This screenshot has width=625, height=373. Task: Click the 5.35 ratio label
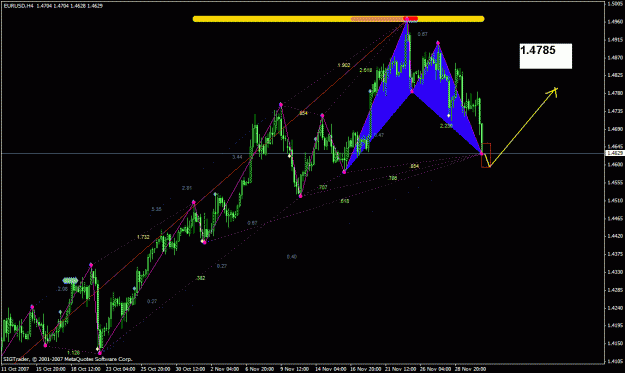pyautogui.click(x=157, y=209)
